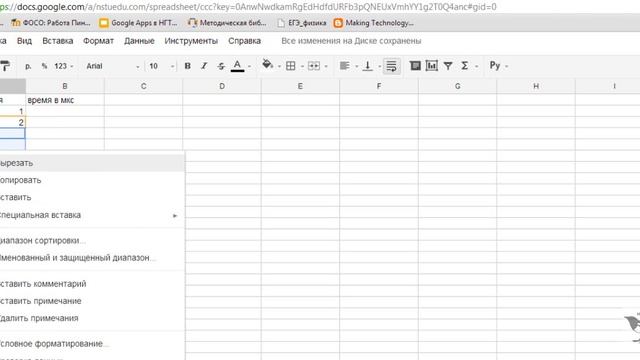Viewport: 640px width, 360px height.
Task: Click the functions sigma icon
Action: 464,66
